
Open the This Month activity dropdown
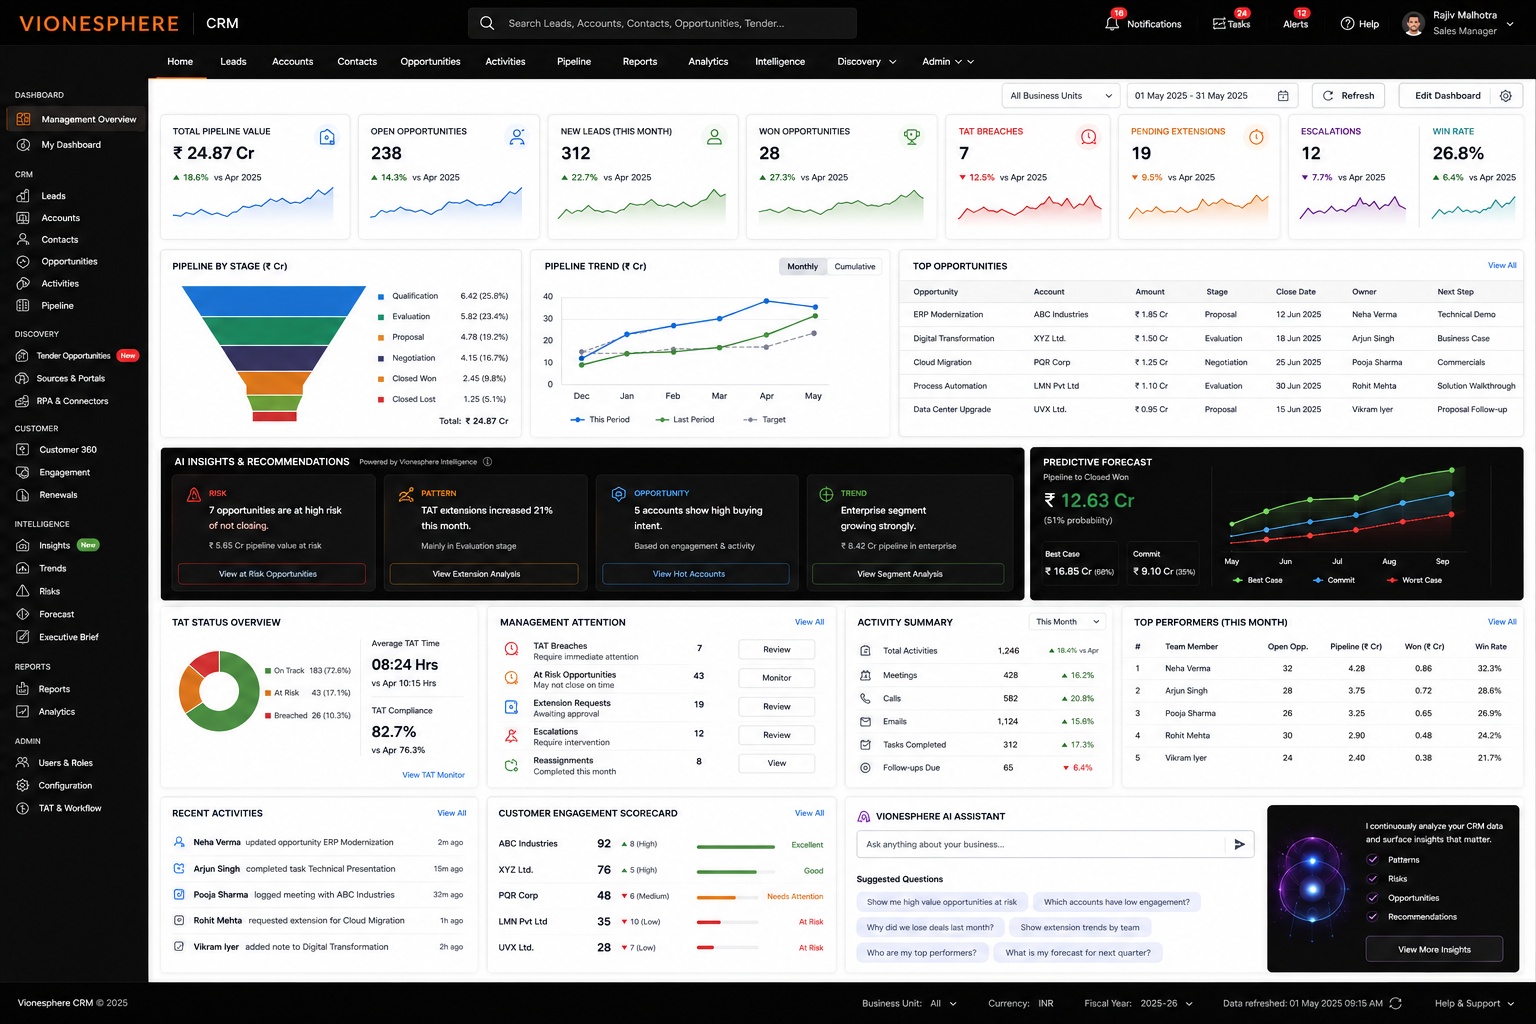(x=1067, y=622)
